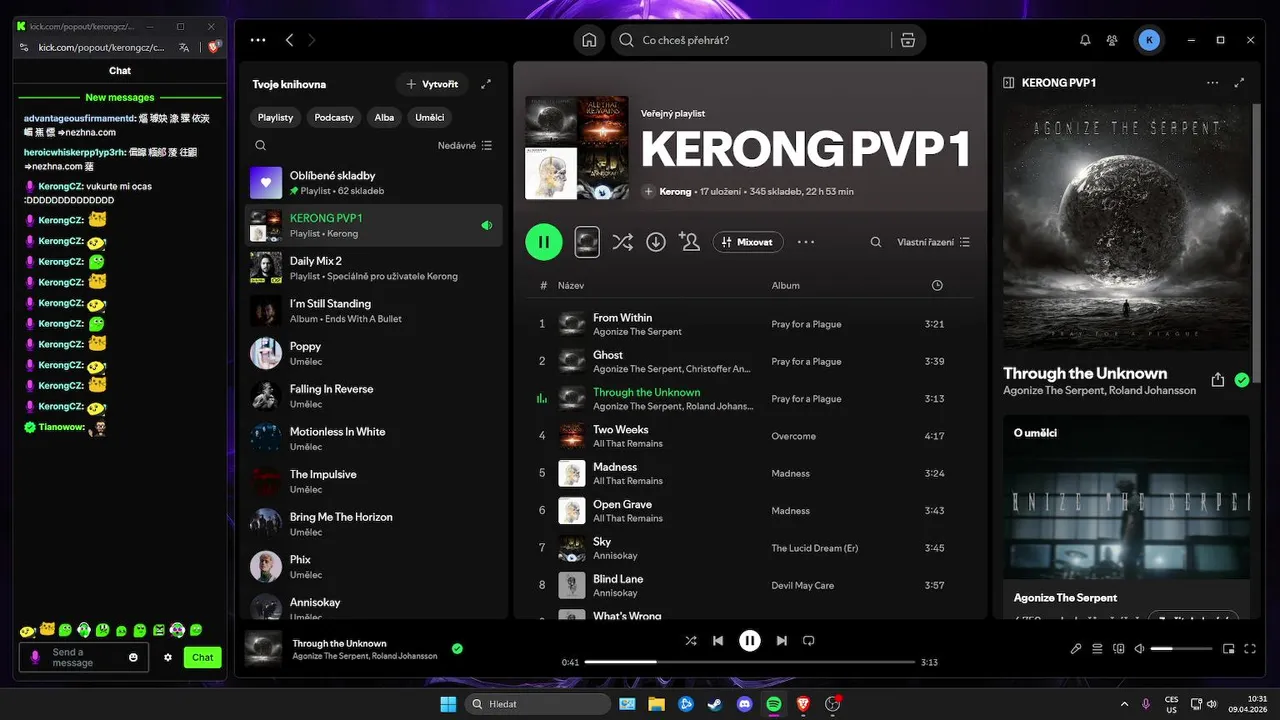Screen dimensions: 1280x720
Task: Open Connect to a device icon
Action: [1119, 649]
